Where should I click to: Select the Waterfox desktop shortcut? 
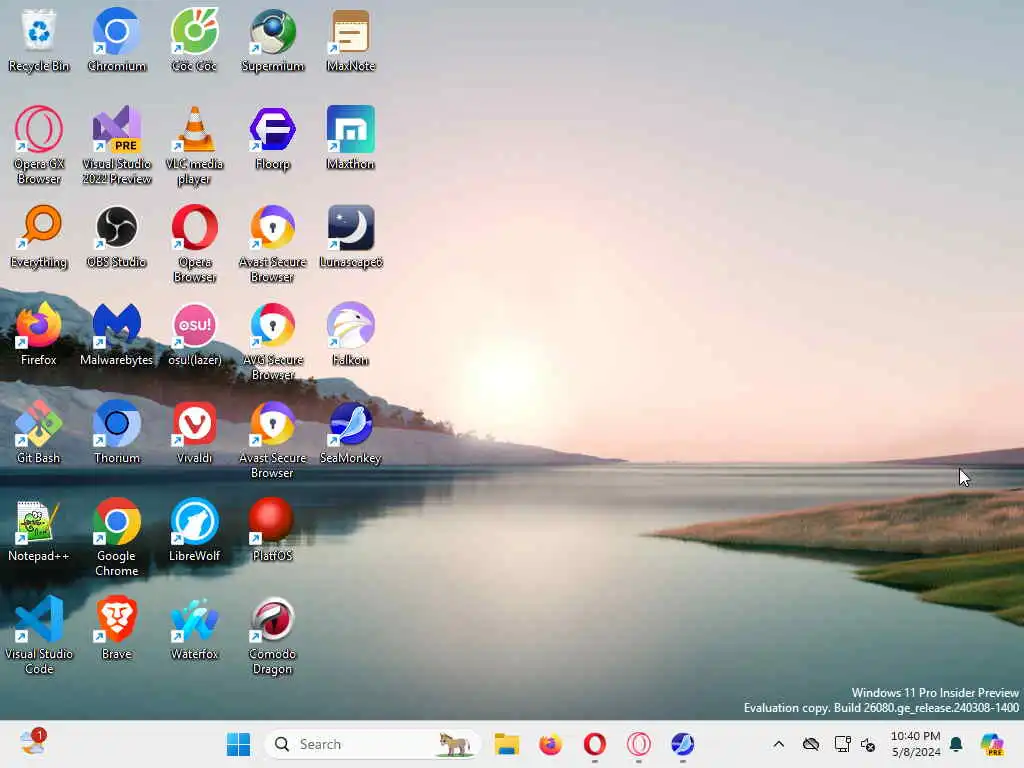(195, 628)
